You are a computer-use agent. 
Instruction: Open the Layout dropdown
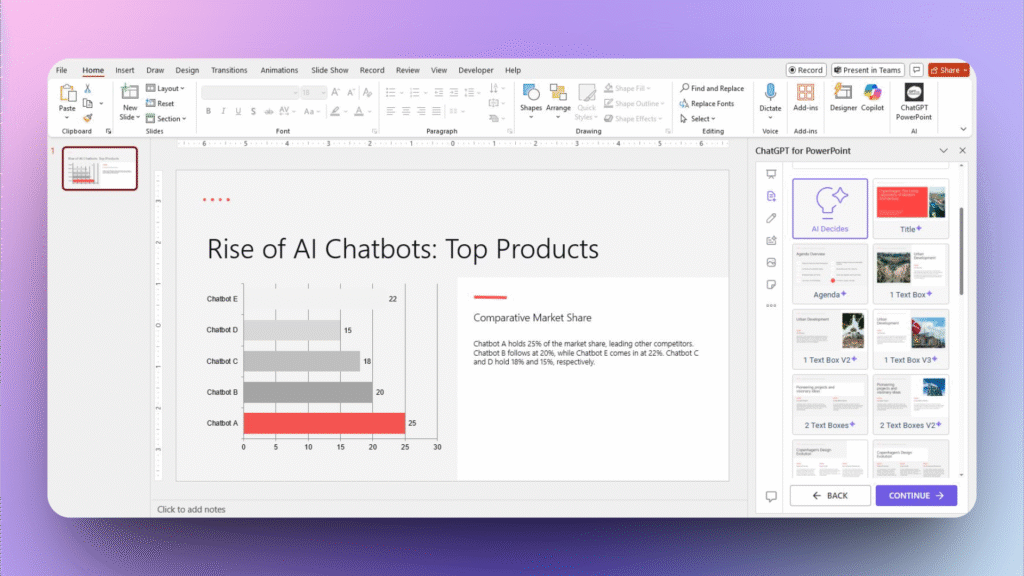168,88
